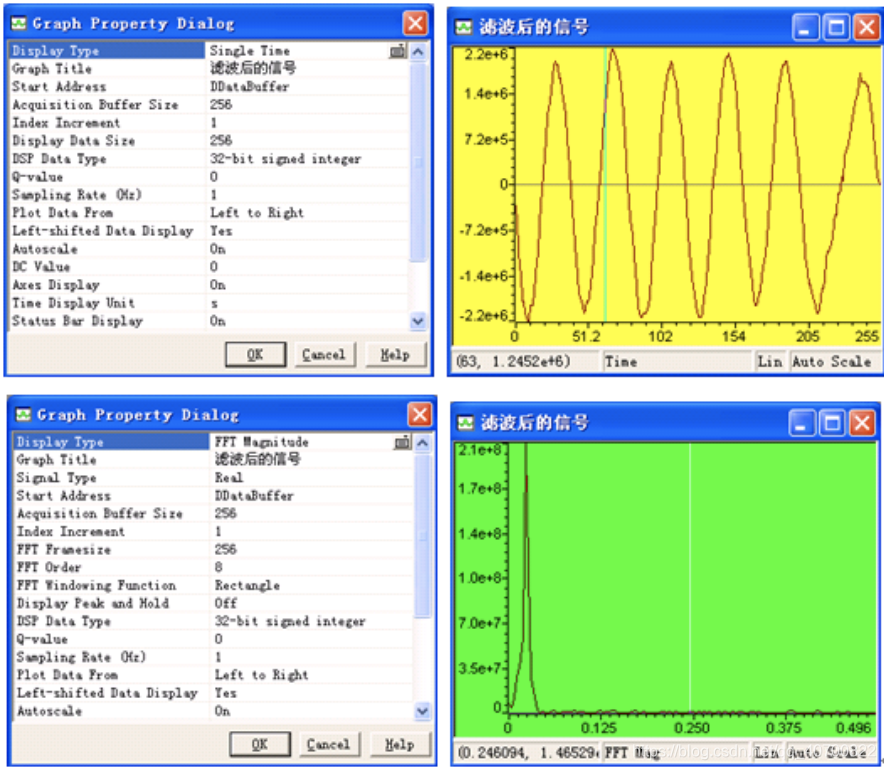Select Index Increment value in top dialog
Viewport: 886px width, 770px height.
pos(214,123)
